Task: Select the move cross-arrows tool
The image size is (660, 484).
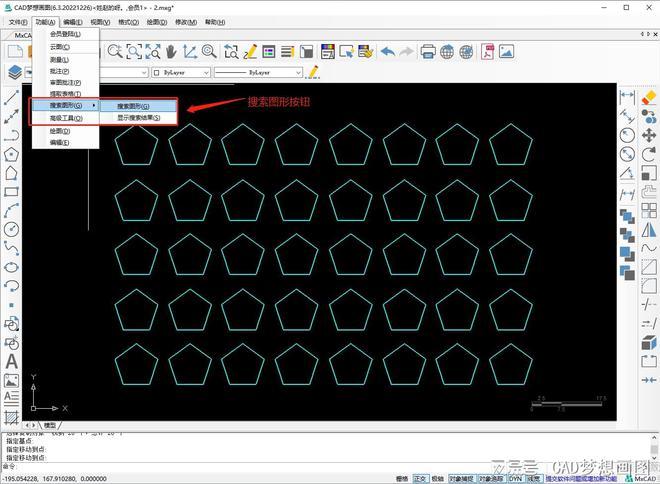Action: [649, 136]
